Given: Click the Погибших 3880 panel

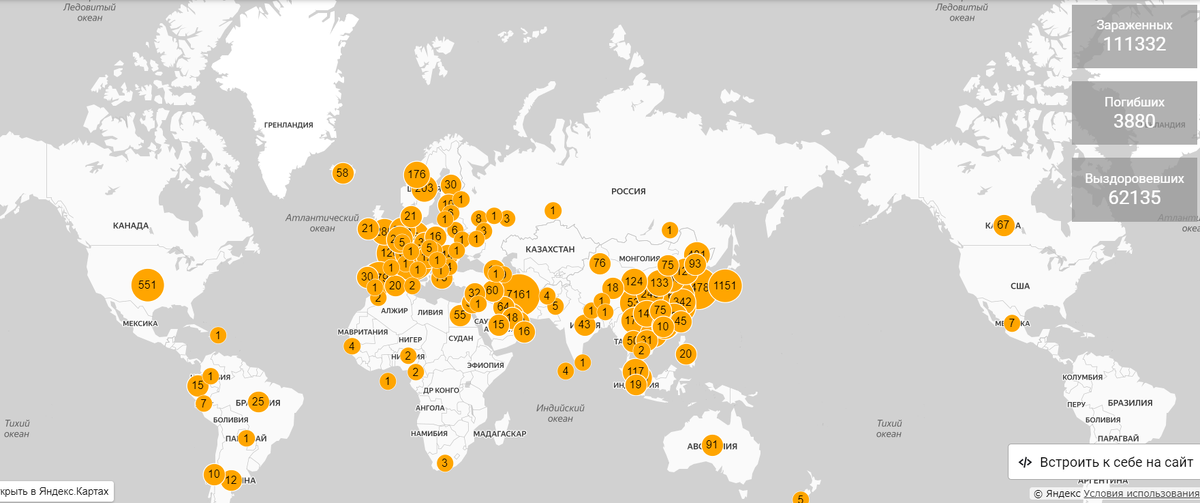Looking at the screenshot, I should (x=1135, y=113).
